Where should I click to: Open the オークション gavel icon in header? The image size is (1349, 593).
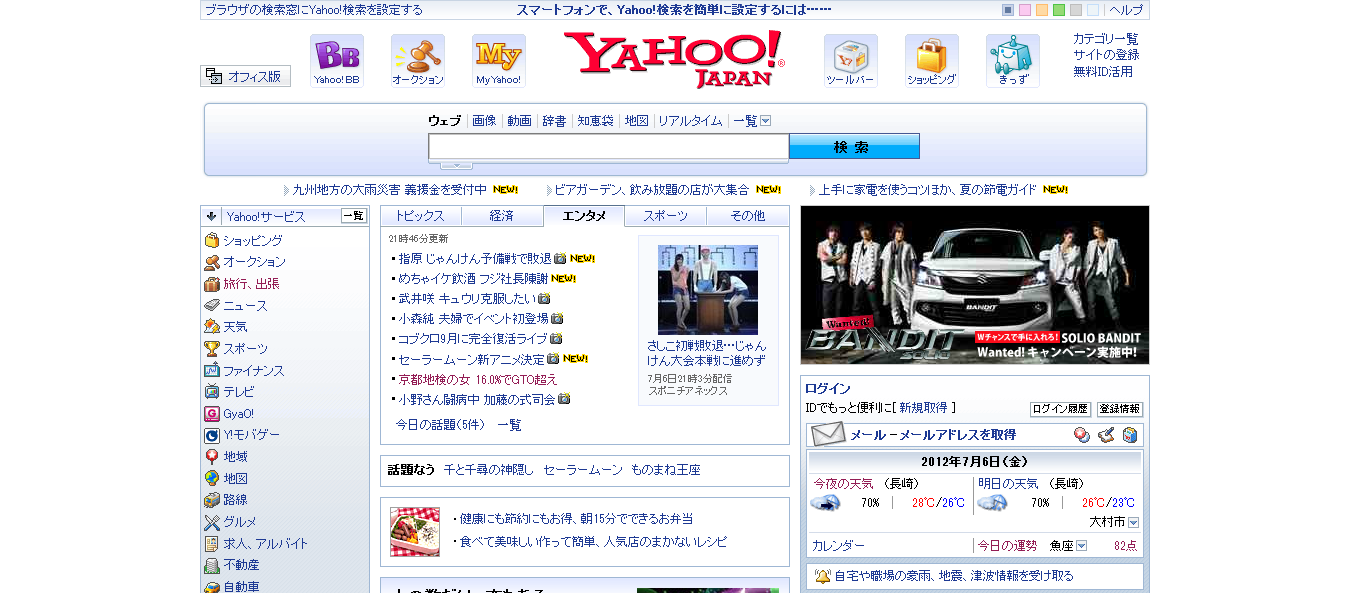[418, 61]
